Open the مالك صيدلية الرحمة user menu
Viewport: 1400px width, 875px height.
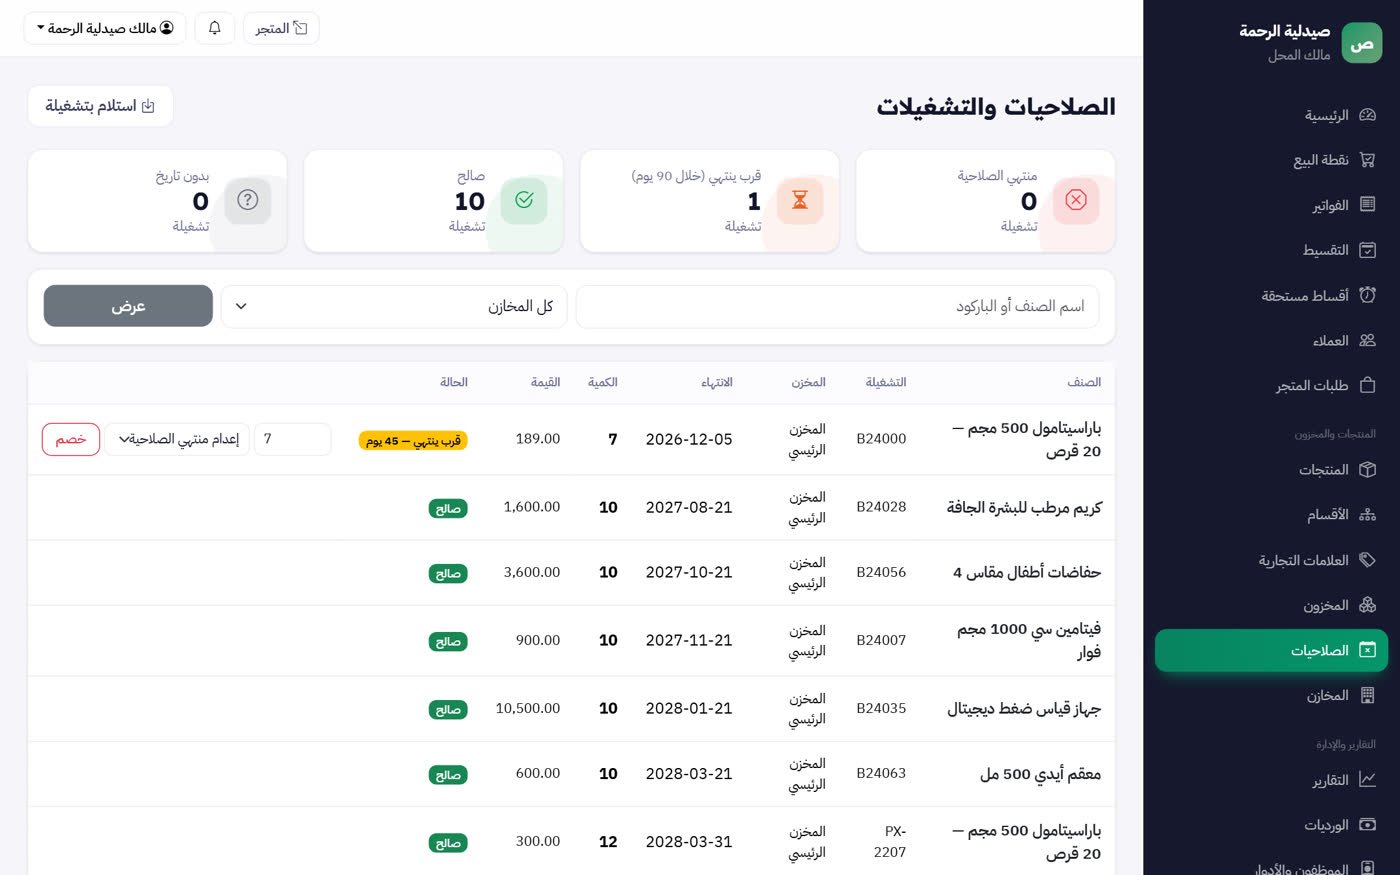point(105,28)
